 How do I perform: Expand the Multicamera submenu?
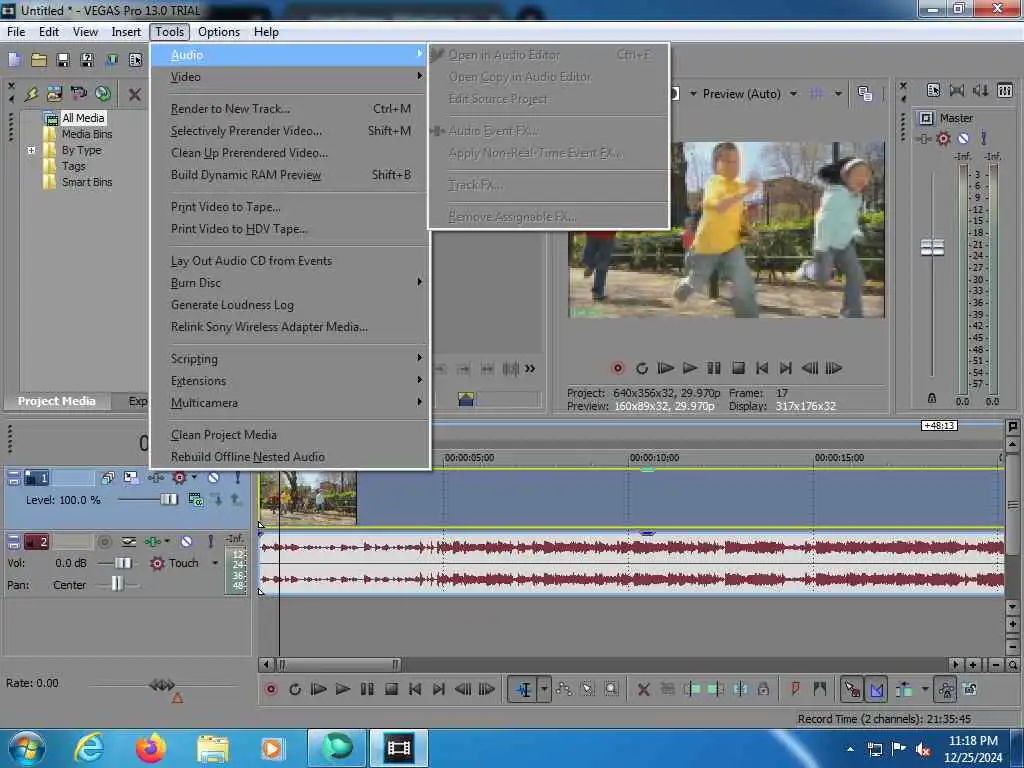pyautogui.click(x=290, y=403)
